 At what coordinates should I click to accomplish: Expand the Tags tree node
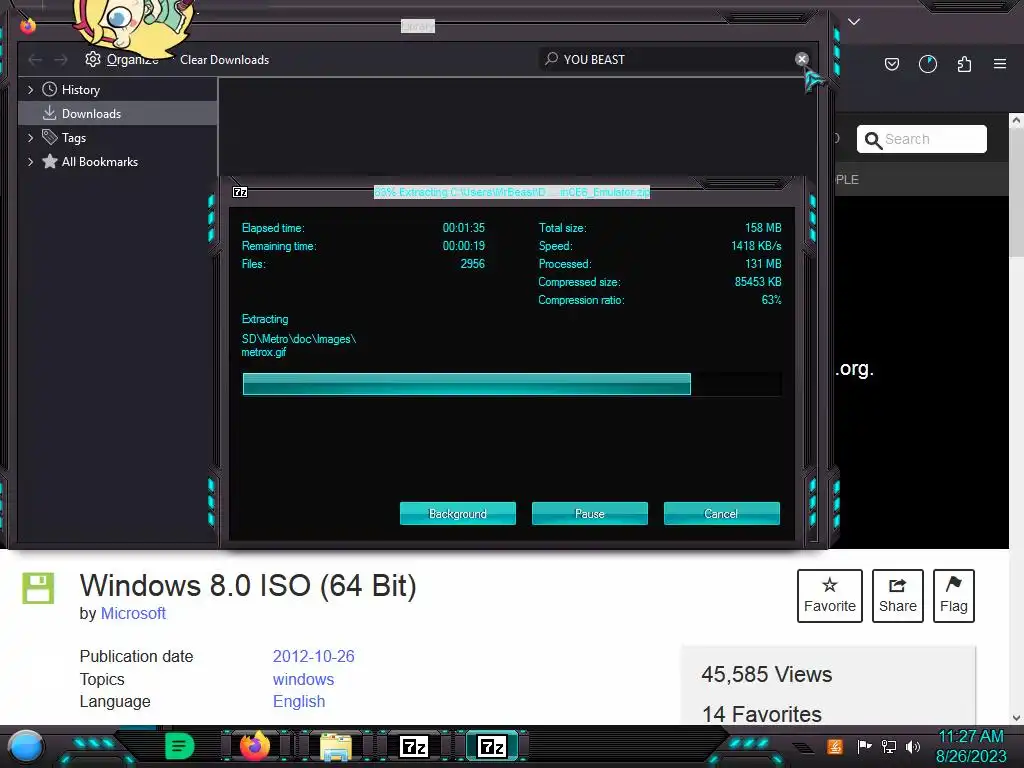[x=30, y=138]
